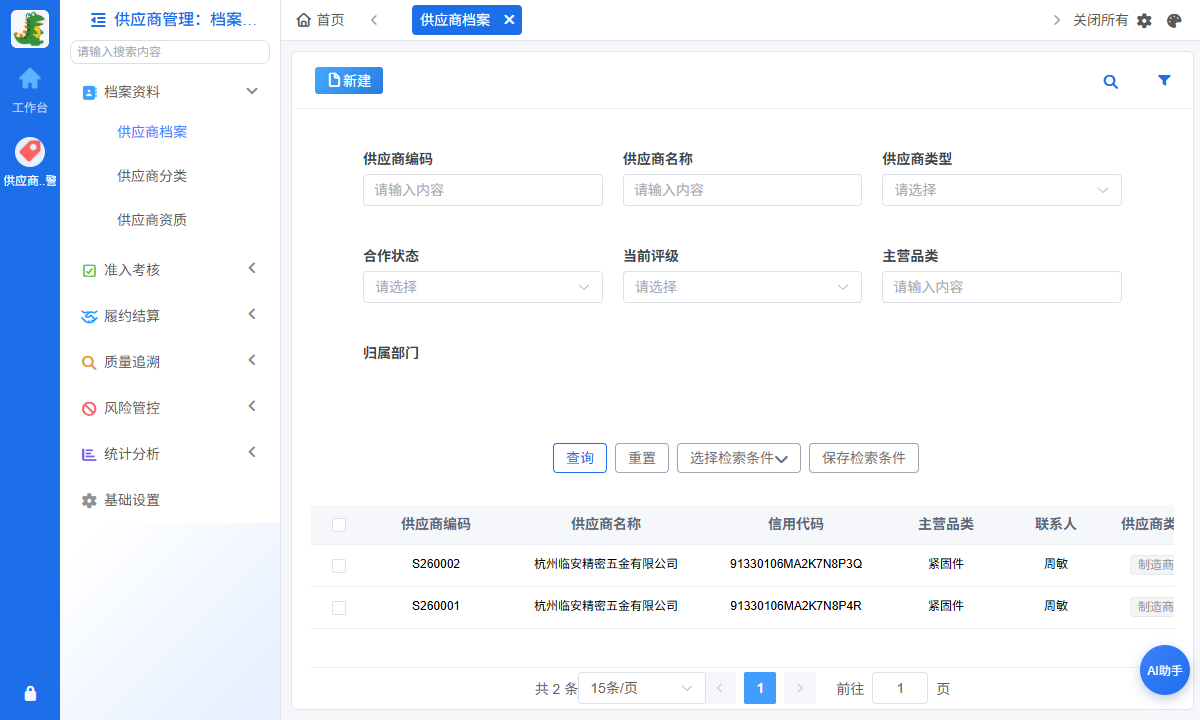Focus the sidebar search input 请输入搜索内容
This screenshot has height=720, width=1200.
(170, 52)
